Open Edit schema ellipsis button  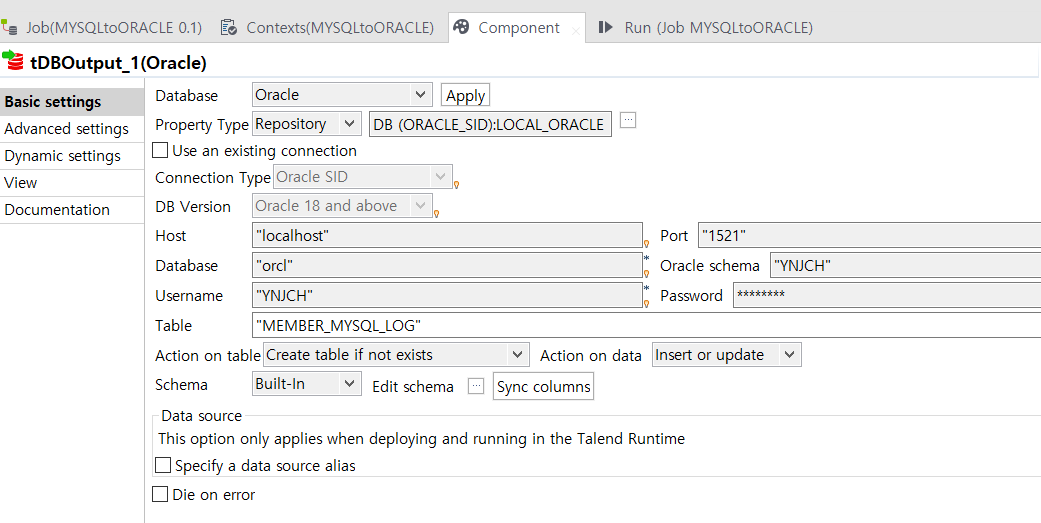pyautogui.click(x=476, y=386)
